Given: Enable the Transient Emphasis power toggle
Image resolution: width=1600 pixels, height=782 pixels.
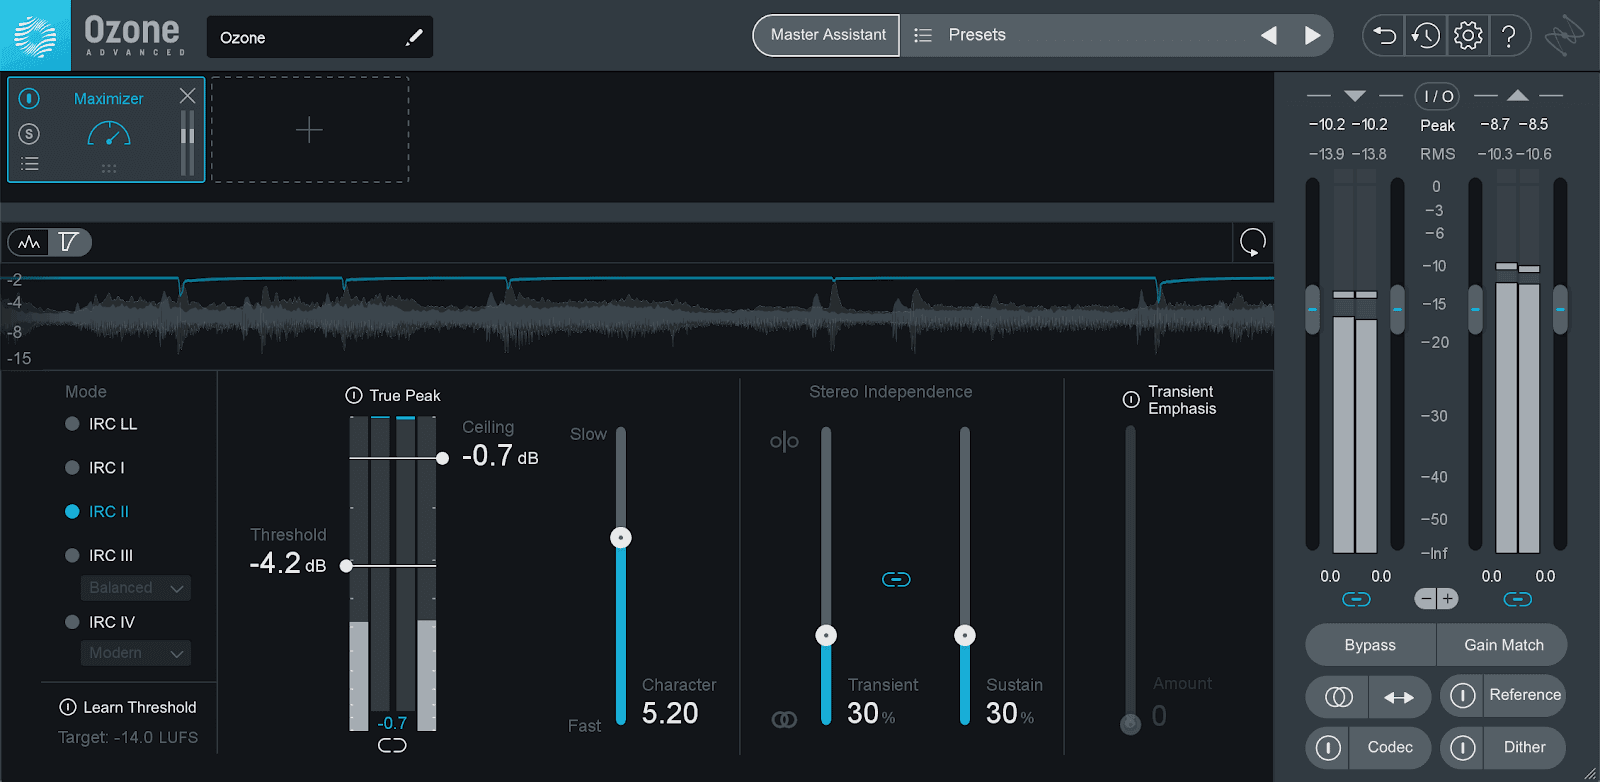Looking at the screenshot, I should [x=1131, y=400].
